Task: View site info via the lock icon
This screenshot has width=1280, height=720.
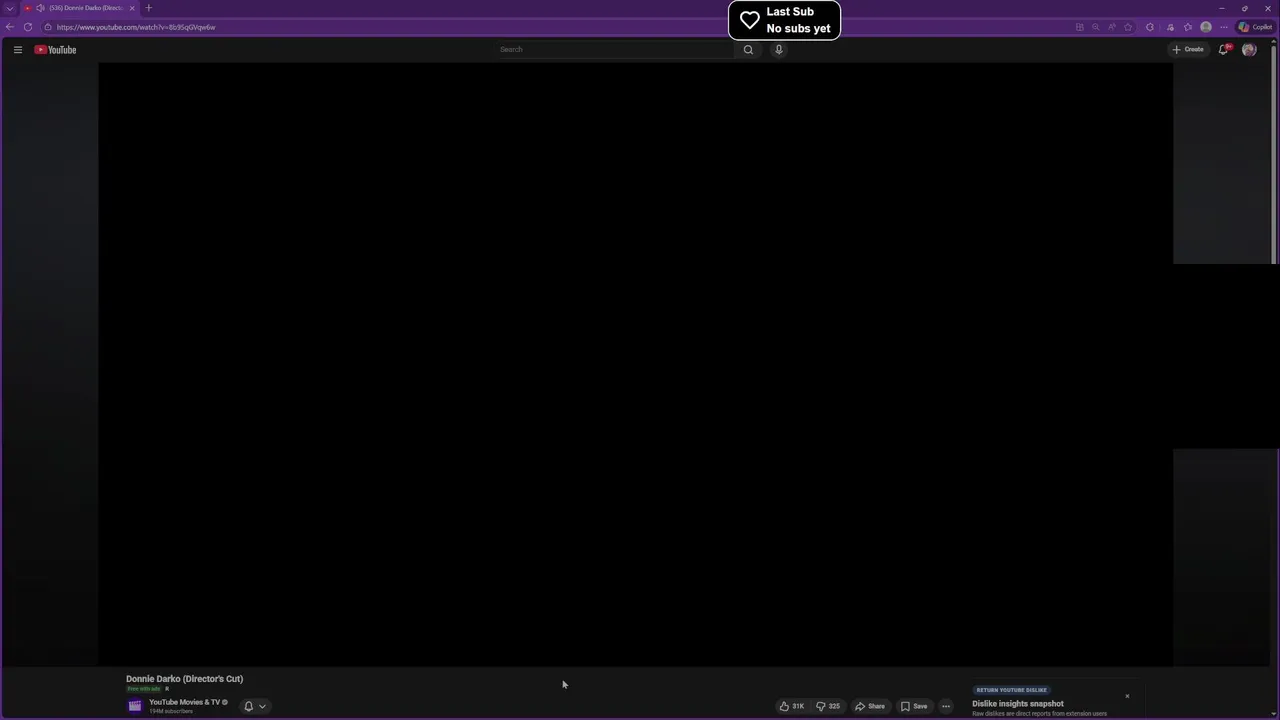Action: pyautogui.click(x=47, y=27)
